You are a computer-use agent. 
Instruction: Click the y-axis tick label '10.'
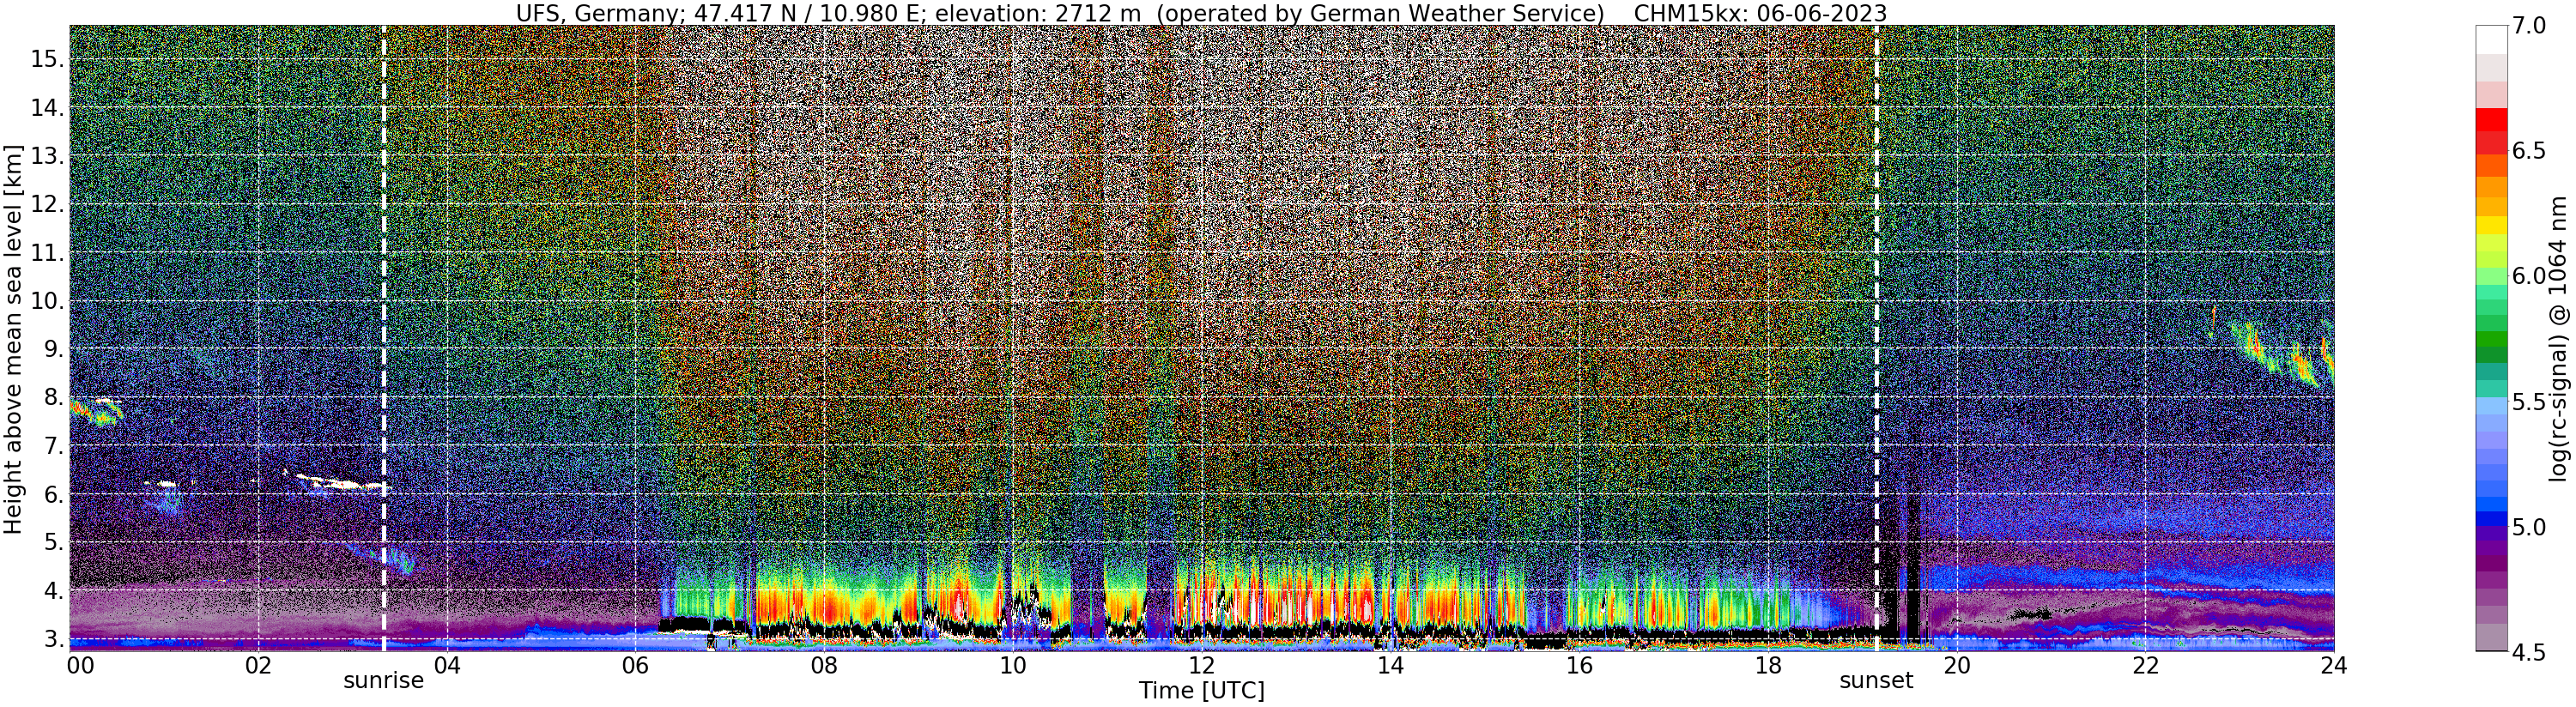(x=47, y=301)
